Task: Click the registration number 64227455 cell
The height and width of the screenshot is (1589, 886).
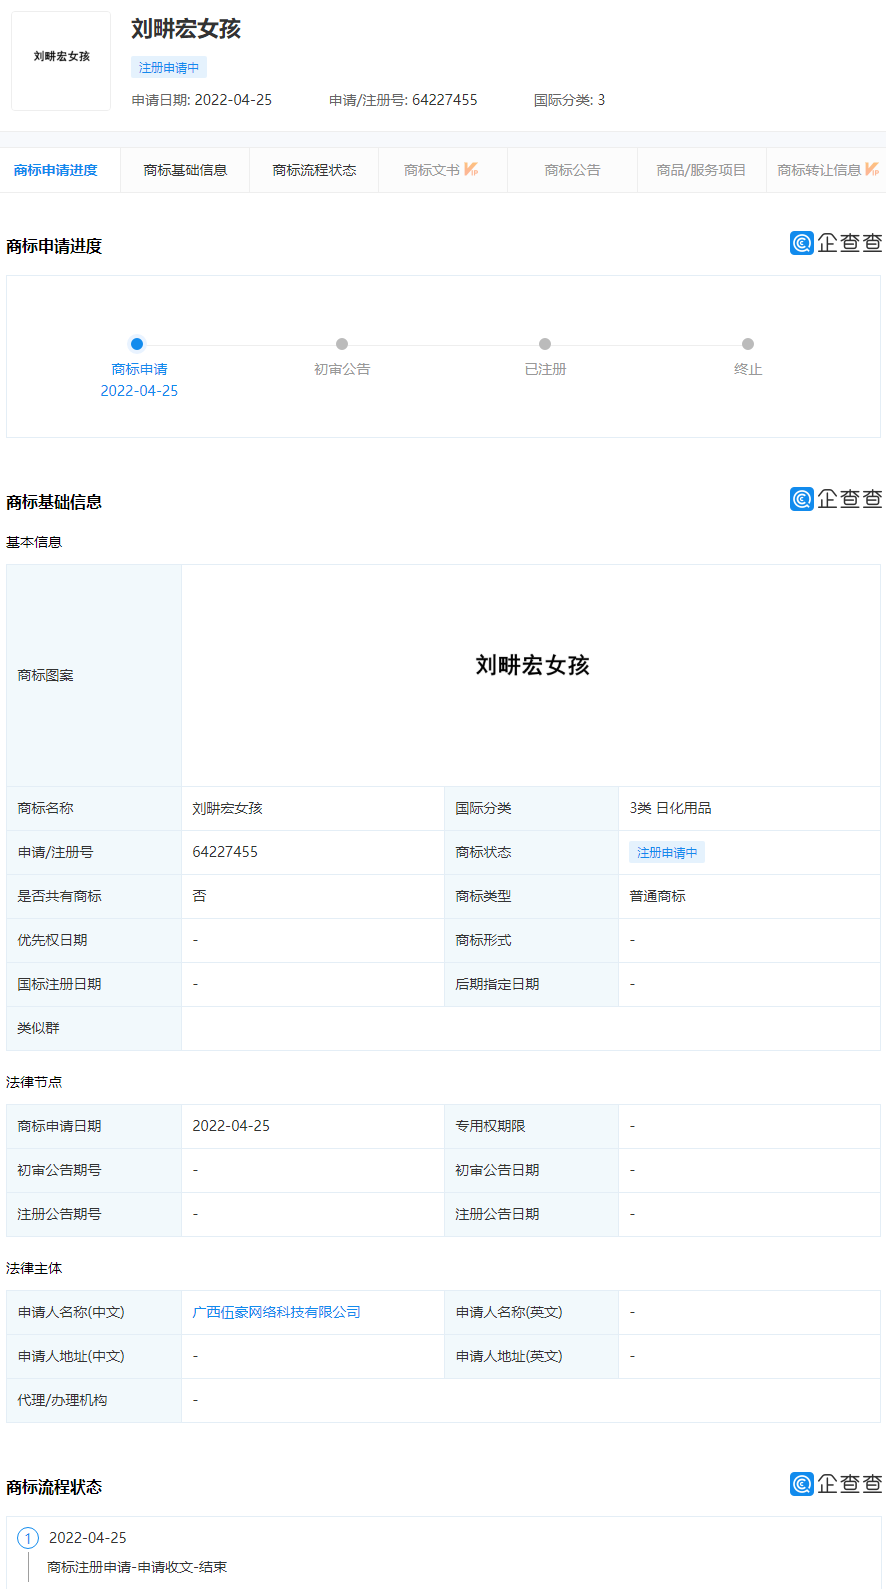Action: (313, 852)
